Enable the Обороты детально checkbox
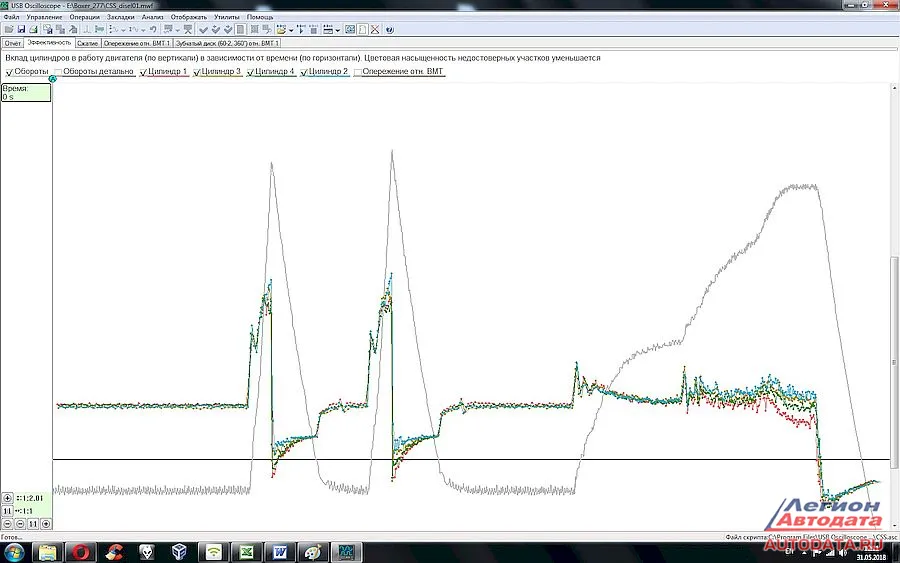 [58, 72]
